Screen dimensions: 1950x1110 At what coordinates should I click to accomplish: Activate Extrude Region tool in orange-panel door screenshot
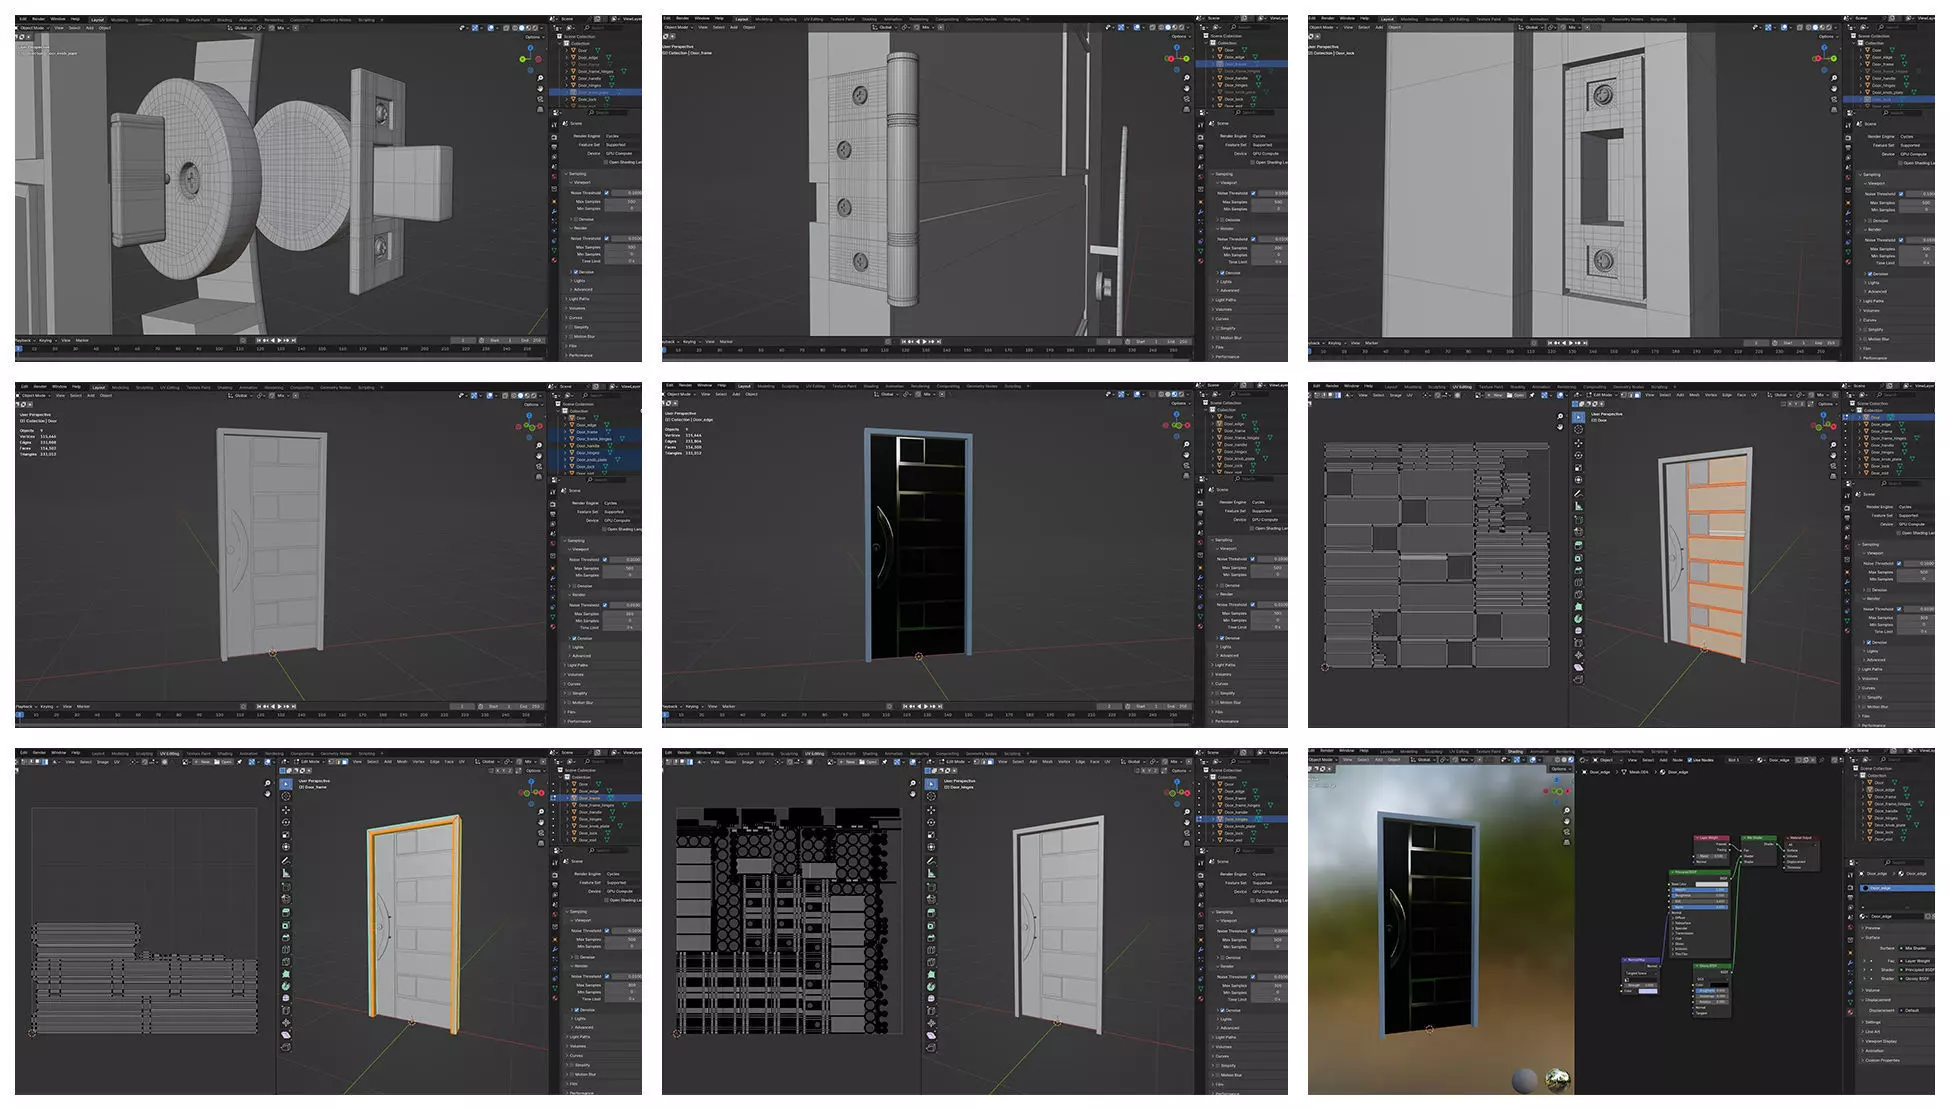point(1578,544)
